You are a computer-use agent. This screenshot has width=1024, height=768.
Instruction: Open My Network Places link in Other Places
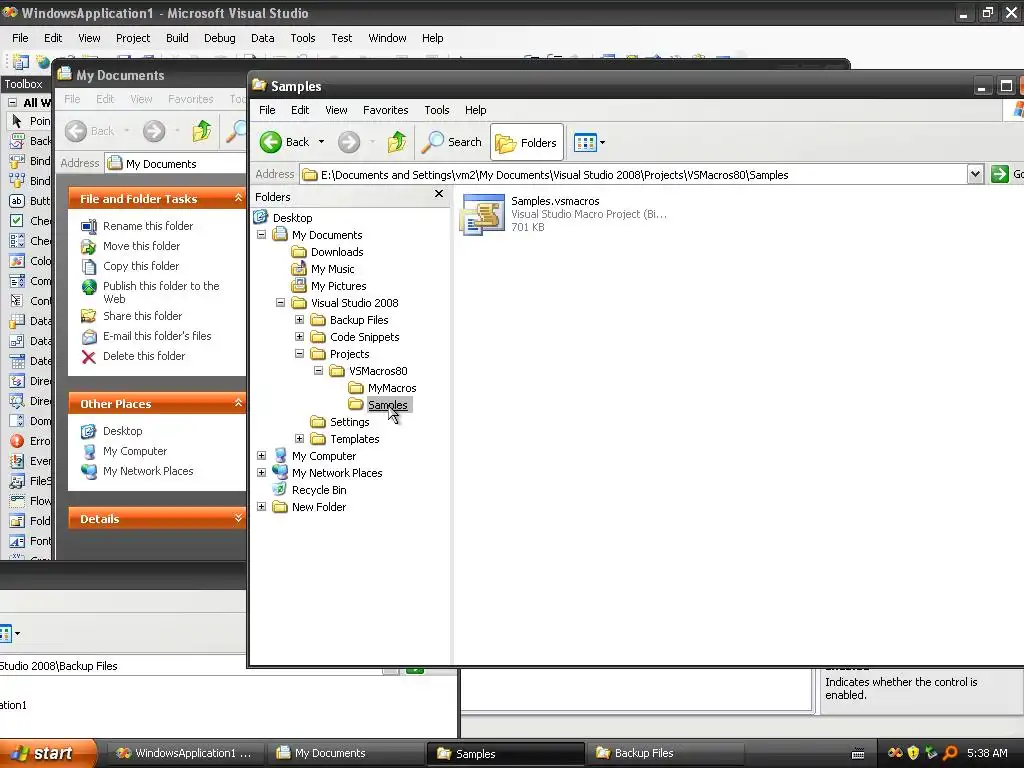point(148,471)
